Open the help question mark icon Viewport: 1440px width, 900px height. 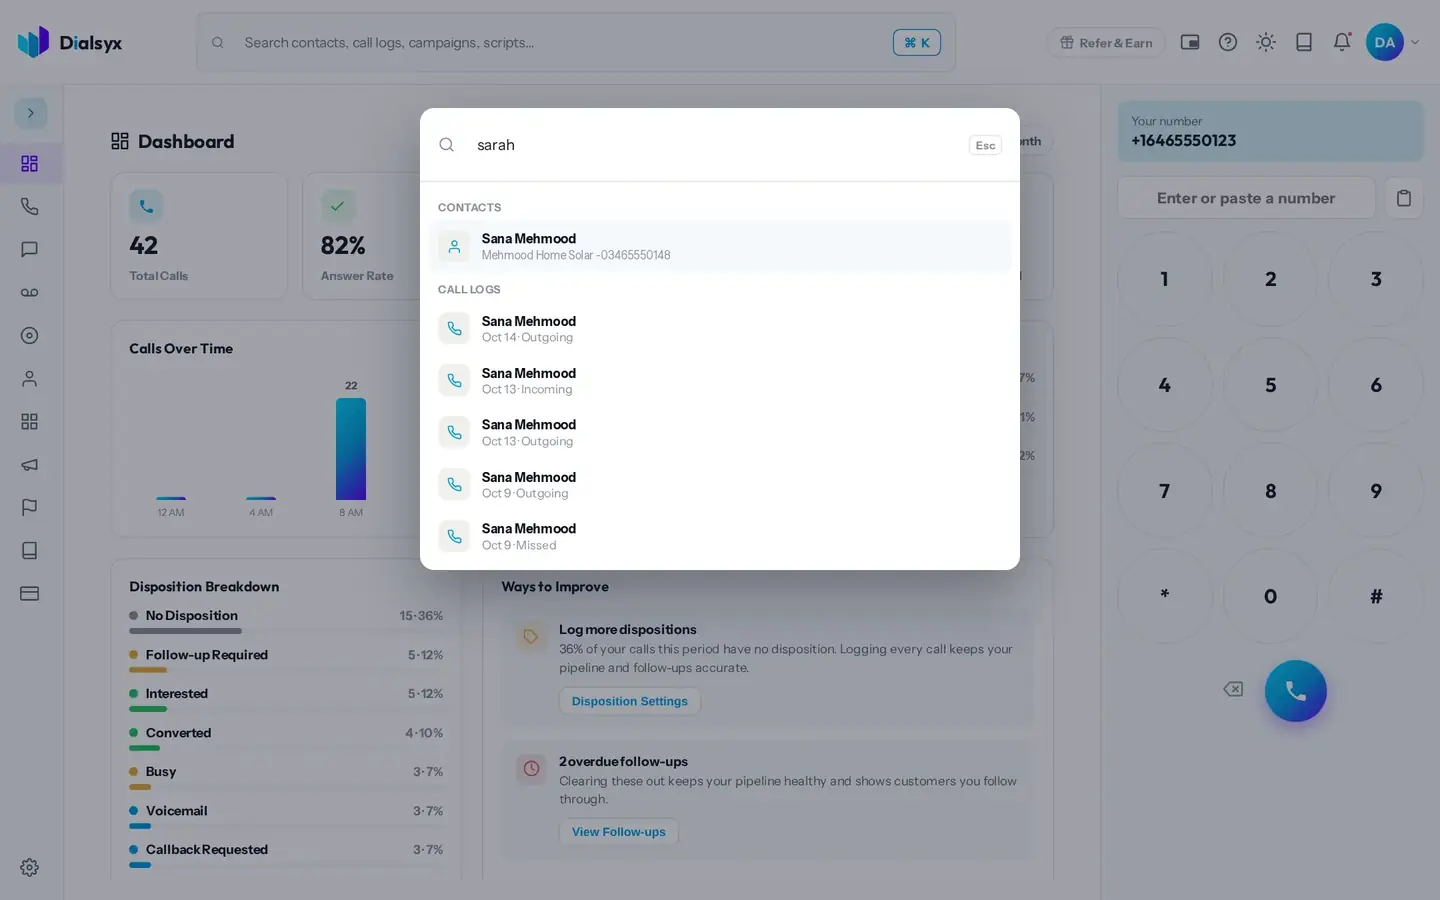click(x=1228, y=42)
